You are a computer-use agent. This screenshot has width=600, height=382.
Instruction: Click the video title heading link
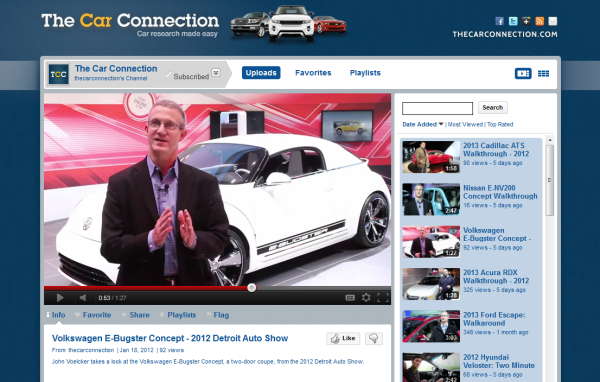(x=170, y=338)
